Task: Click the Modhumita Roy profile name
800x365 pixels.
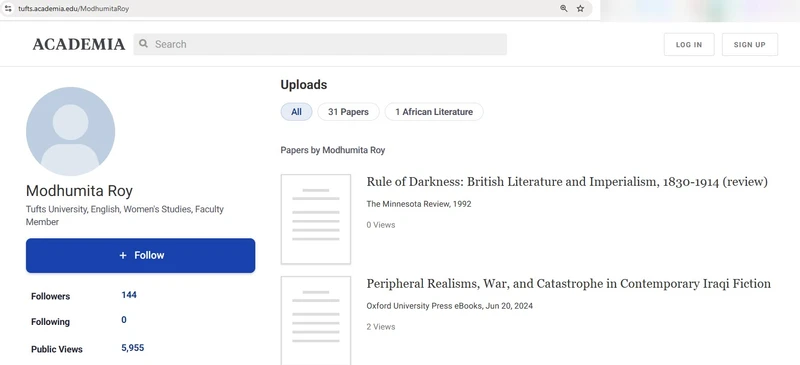Action: pos(79,191)
